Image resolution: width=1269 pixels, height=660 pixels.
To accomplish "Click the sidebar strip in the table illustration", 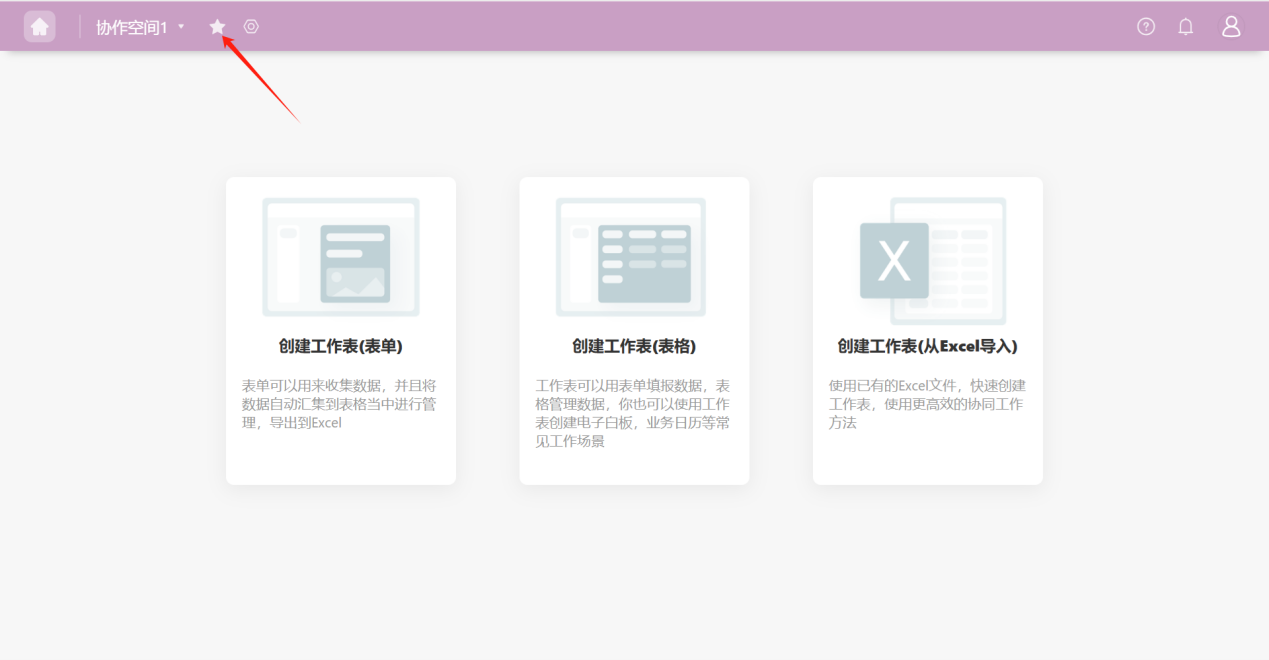I will coord(580,264).
